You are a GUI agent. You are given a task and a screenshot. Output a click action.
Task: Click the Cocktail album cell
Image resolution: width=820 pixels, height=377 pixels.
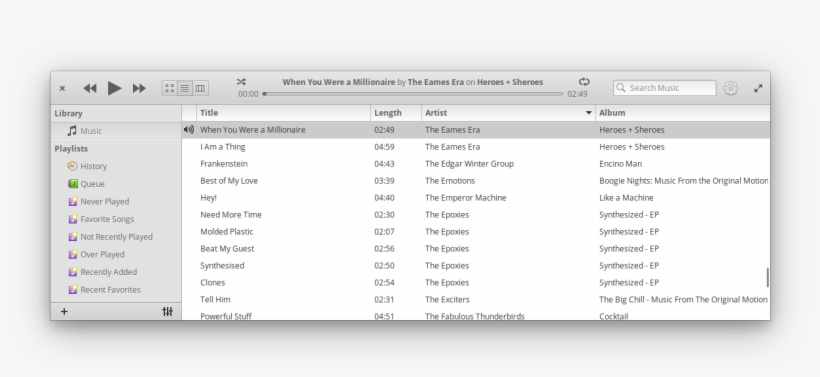pos(613,316)
